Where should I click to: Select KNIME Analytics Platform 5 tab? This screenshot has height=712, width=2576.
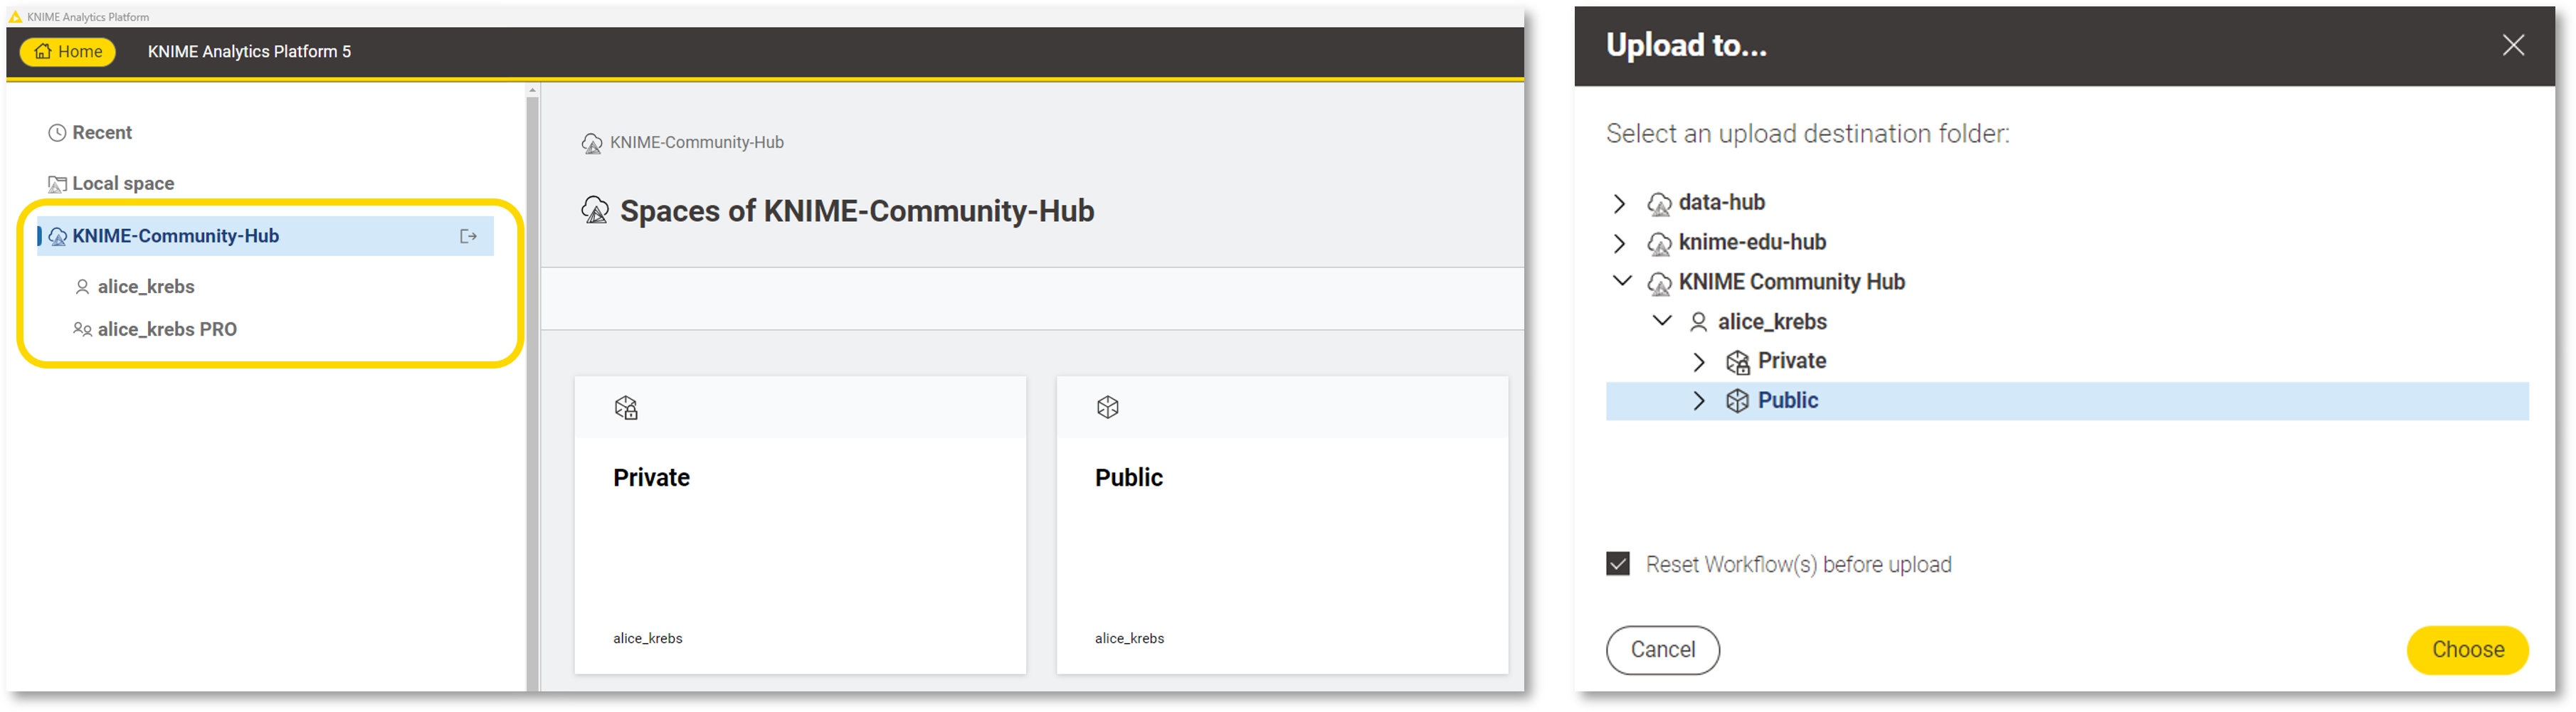point(249,52)
